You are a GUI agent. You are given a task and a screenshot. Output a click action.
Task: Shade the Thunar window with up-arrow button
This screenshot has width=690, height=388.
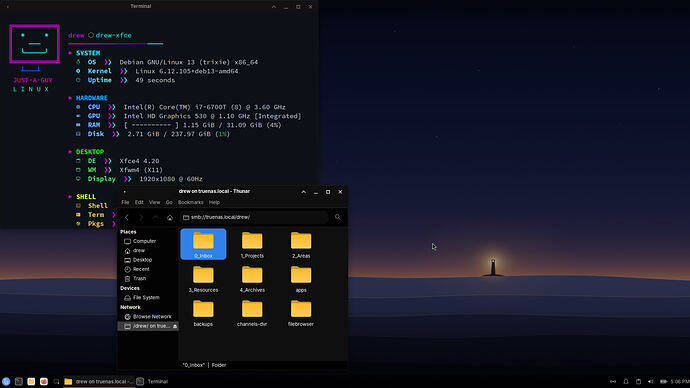[x=304, y=192]
